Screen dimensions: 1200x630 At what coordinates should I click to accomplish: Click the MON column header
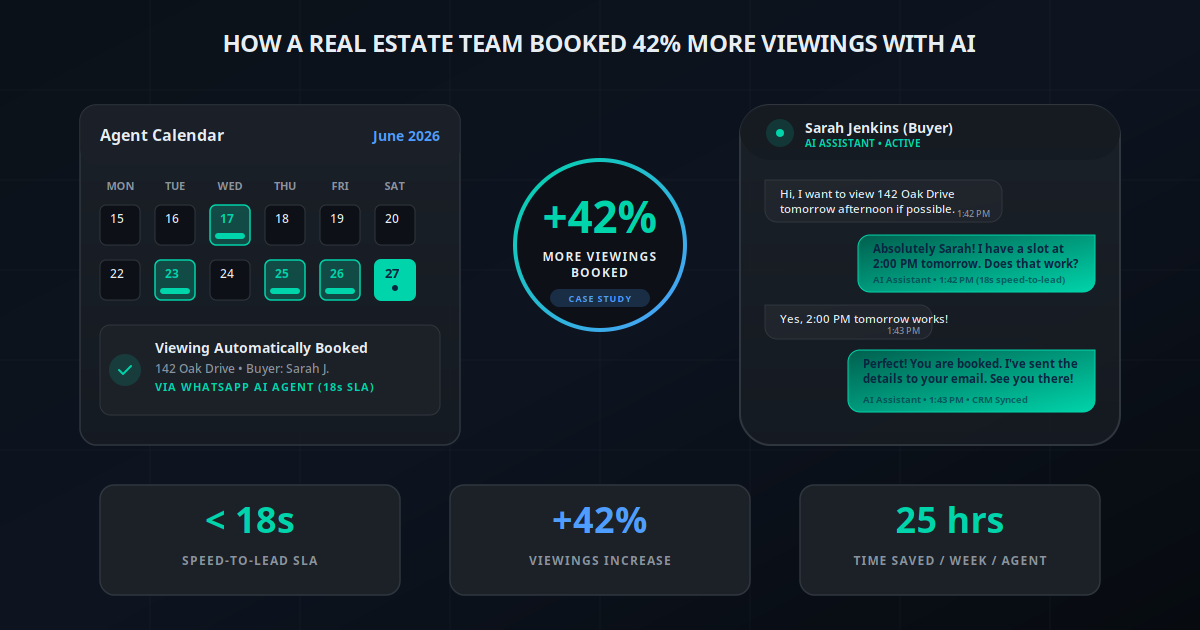tap(120, 186)
